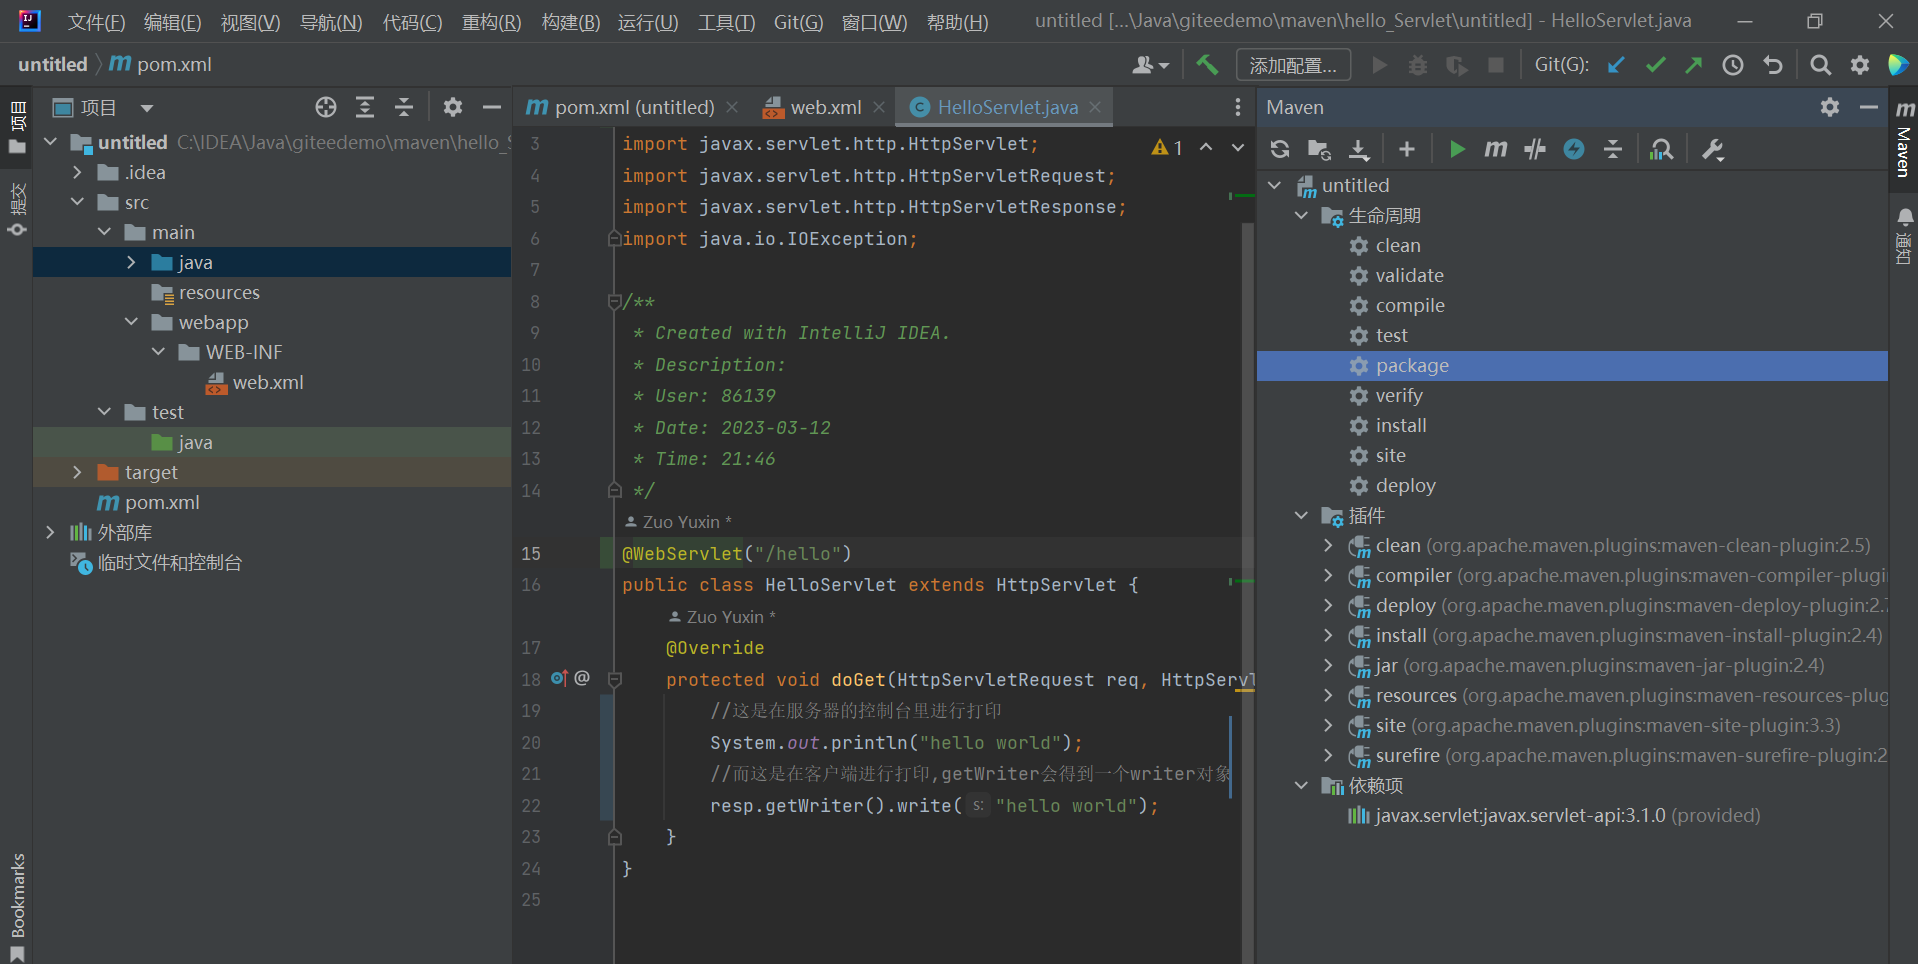
Task: Switch to pom.xml (untitled) tab
Action: point(620,107)
